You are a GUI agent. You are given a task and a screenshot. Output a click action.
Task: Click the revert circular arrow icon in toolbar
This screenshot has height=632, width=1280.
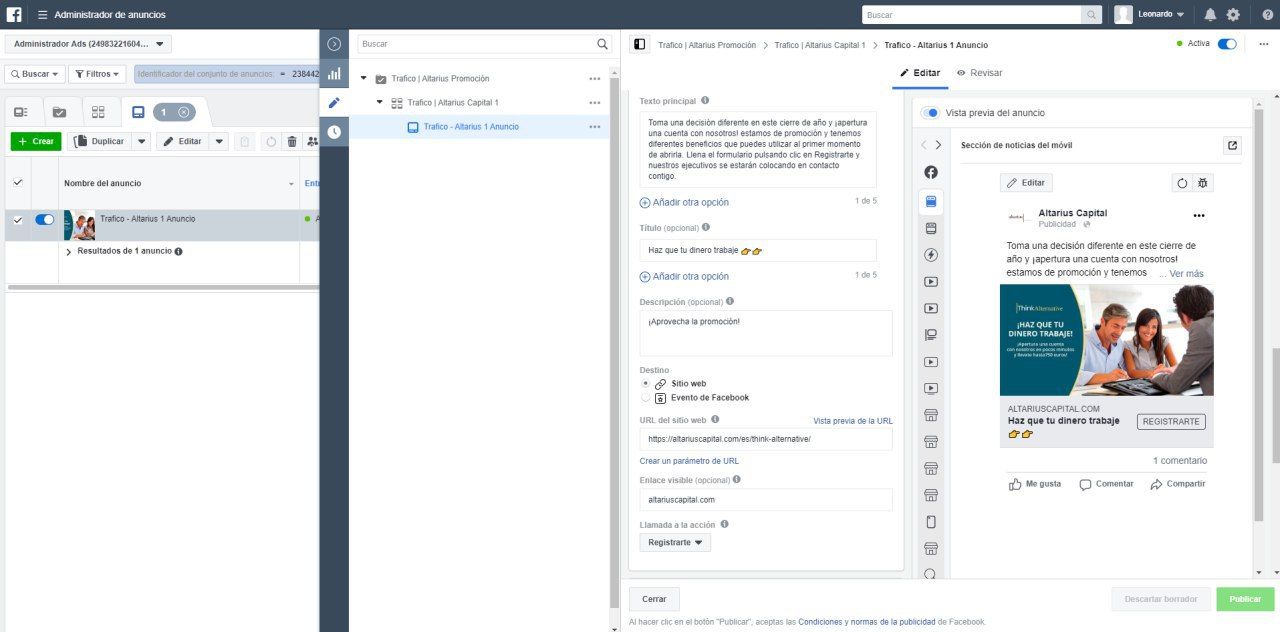click(270, 142)
